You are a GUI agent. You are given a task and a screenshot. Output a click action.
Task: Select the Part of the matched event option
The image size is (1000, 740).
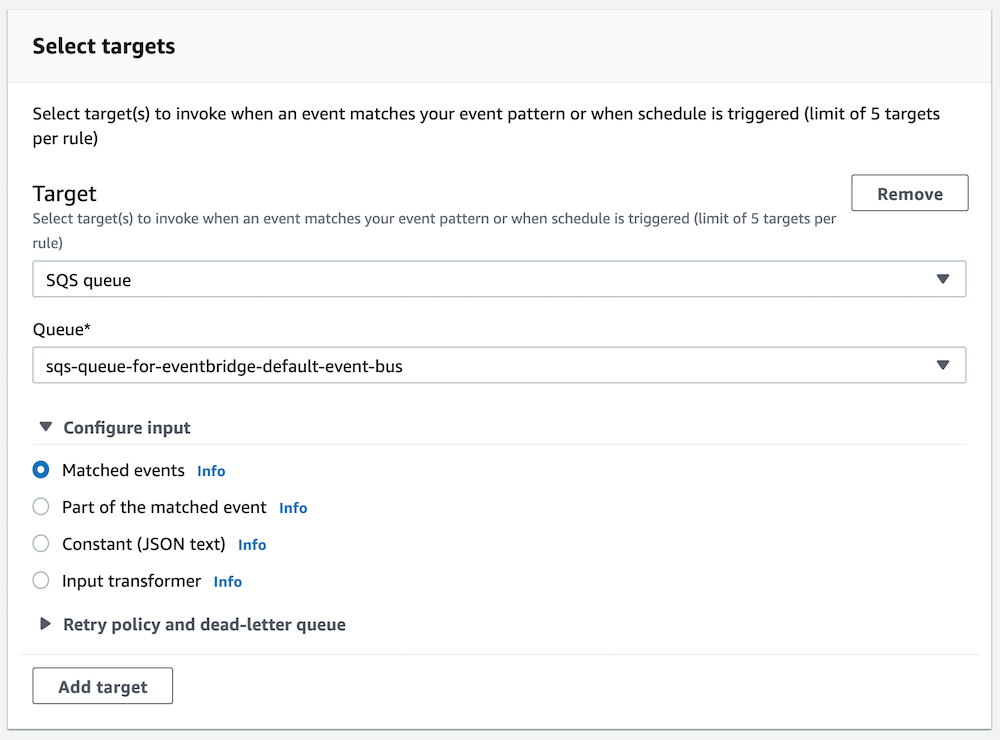point(40,507)
